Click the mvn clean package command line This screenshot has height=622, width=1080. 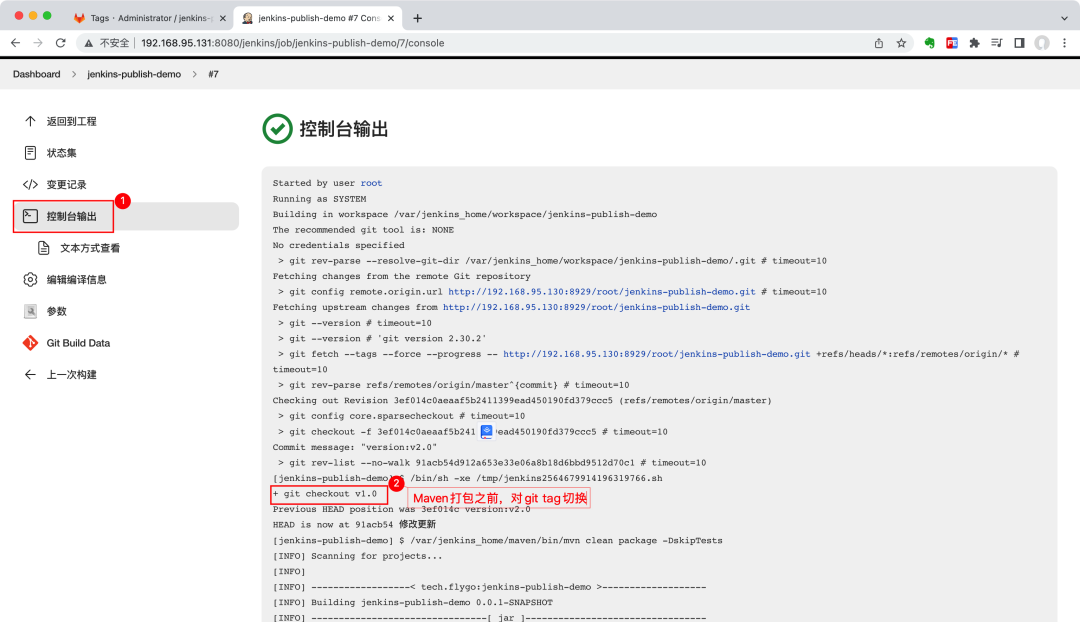click(497, 541)
